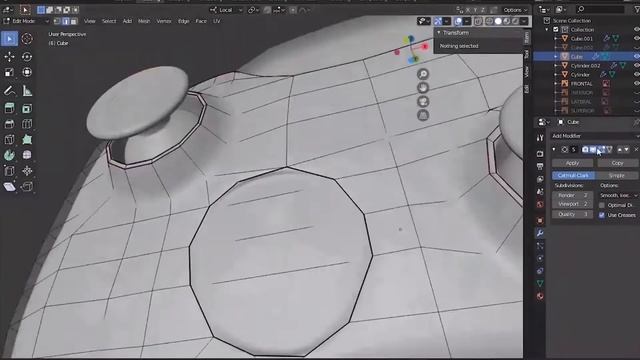Collapse the Collection tree node

coord(547,29)
